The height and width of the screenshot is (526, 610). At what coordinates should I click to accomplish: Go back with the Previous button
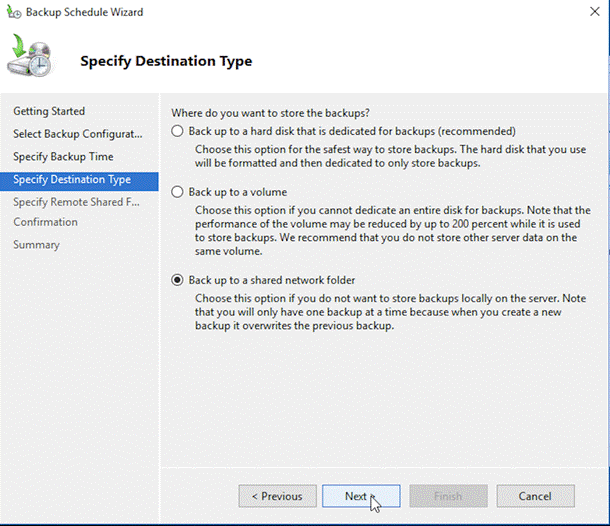coord(276,496)
